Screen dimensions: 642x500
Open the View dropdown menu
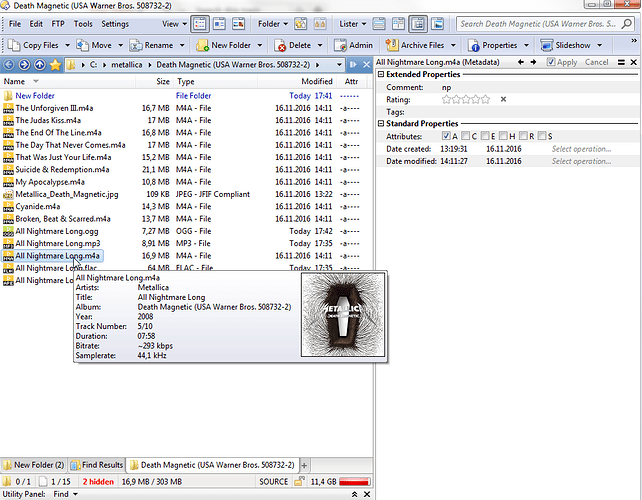coord(174,24)
